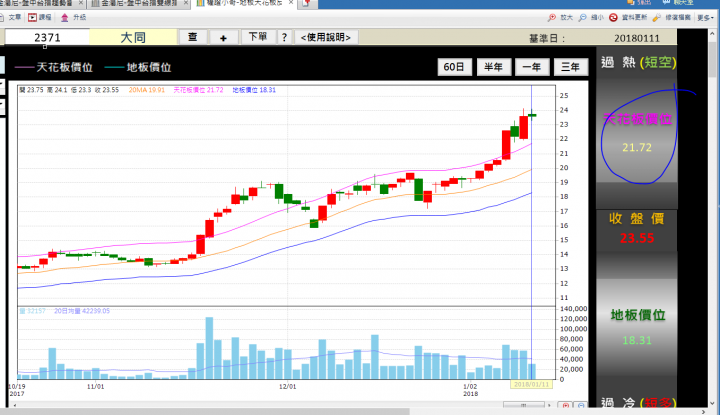Refresh data with the red 資料更新 icon
This screenshot has height=415, width=720.
pos(613,17)
